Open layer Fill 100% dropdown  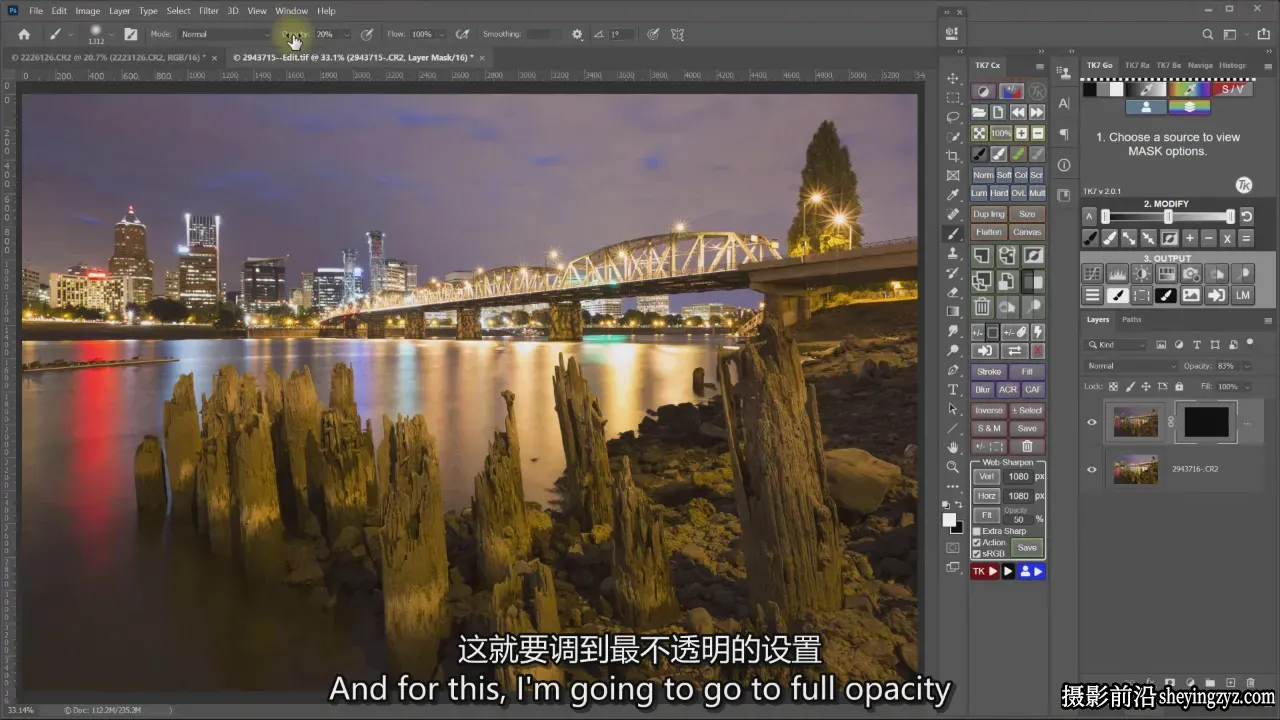click(1245, 386)
